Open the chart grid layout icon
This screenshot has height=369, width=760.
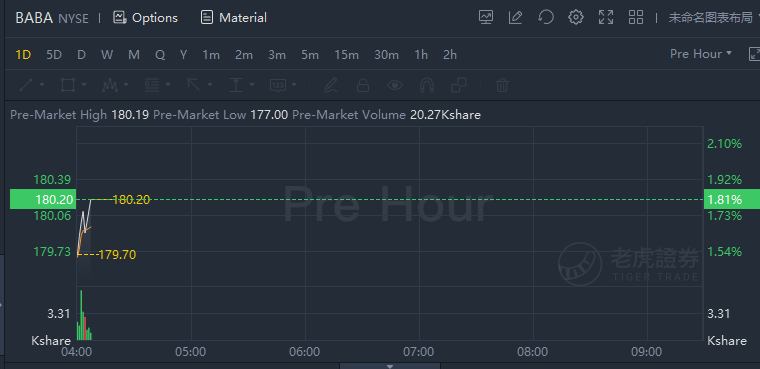click(636, 17)
